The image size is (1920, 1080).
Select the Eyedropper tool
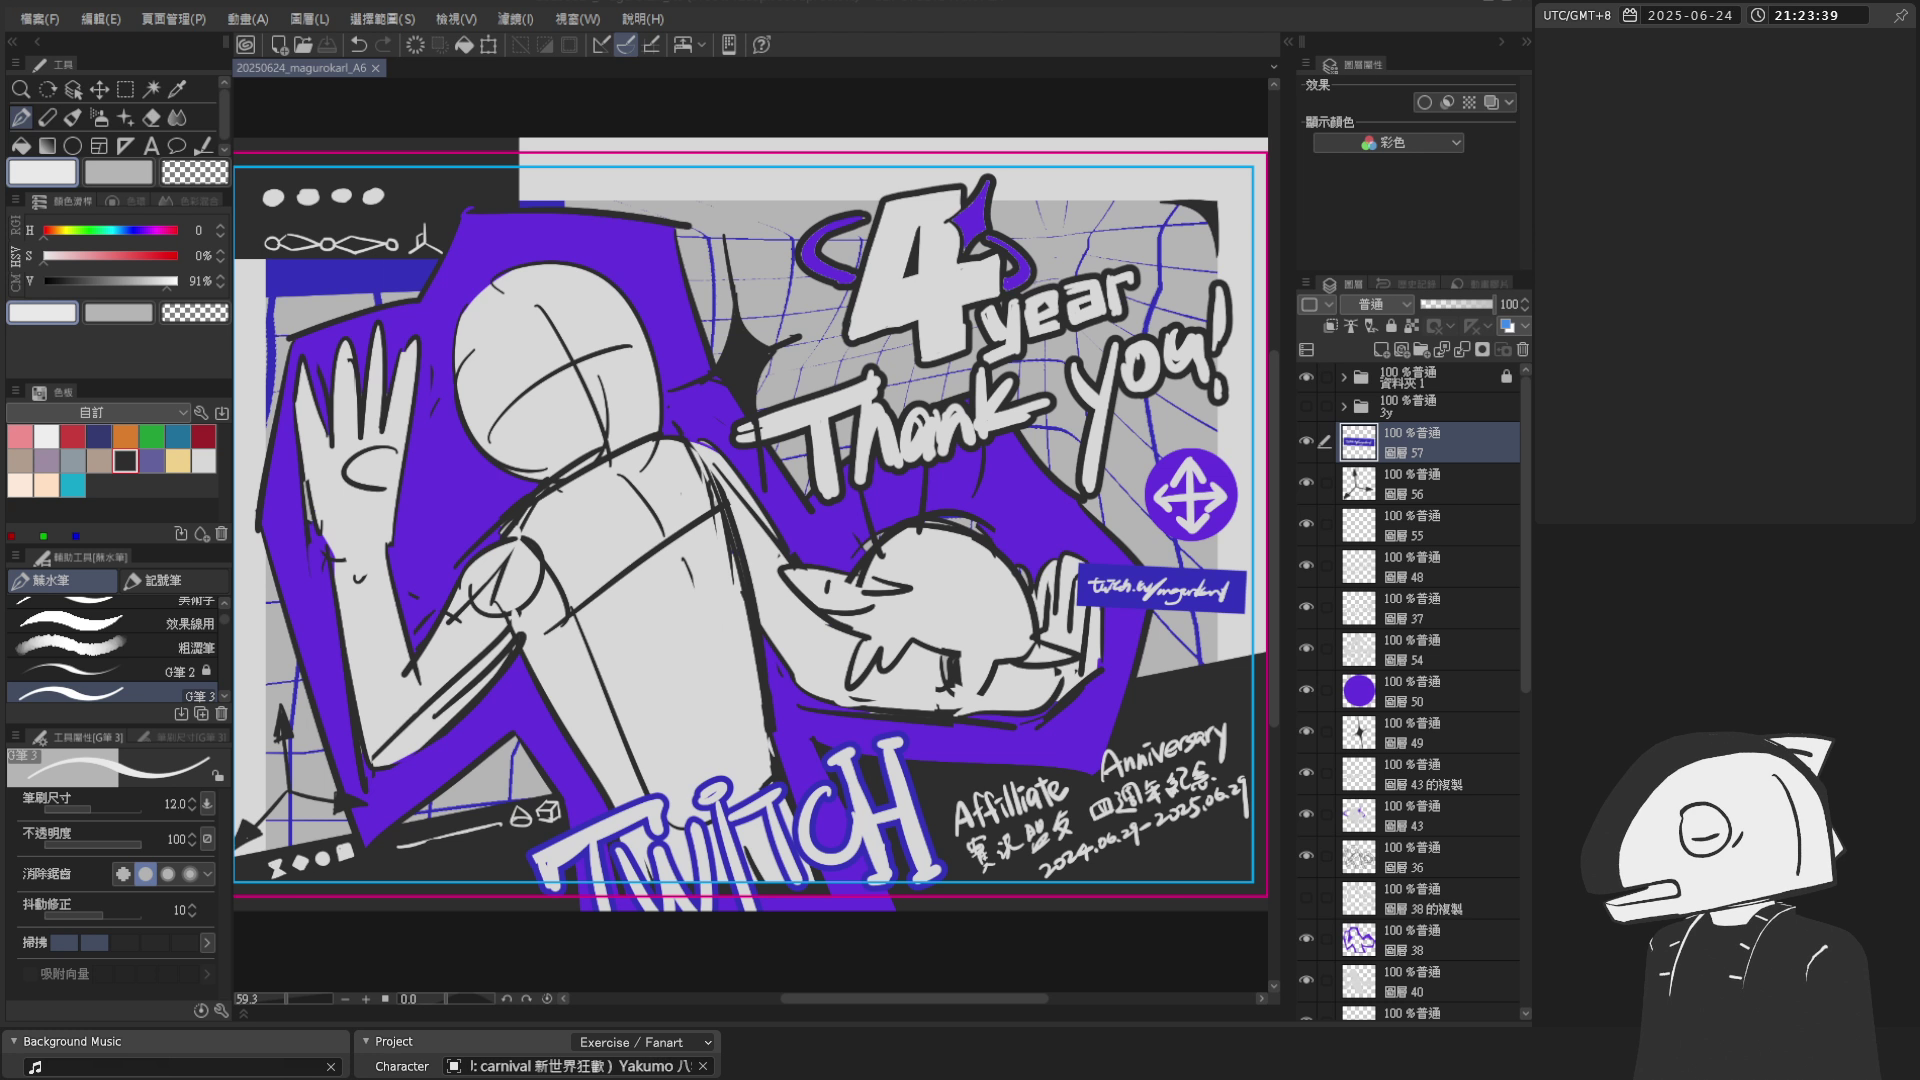178,89
